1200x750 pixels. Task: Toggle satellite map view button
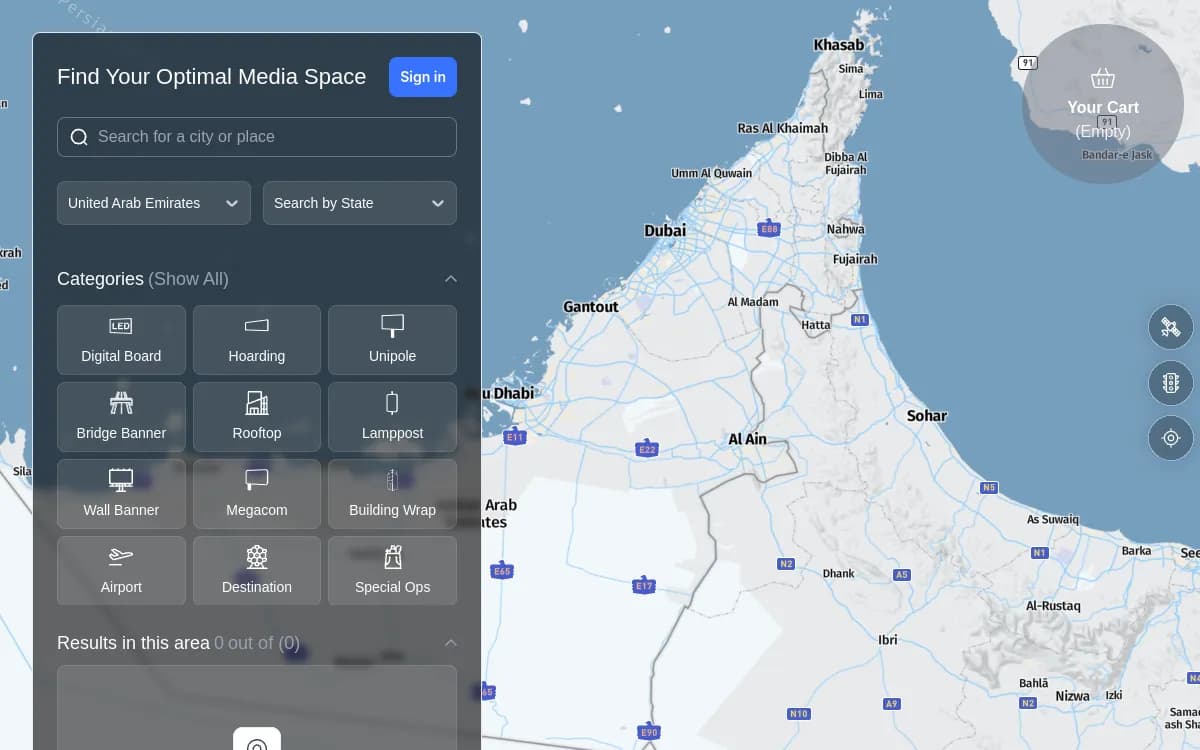point(1171,327)
